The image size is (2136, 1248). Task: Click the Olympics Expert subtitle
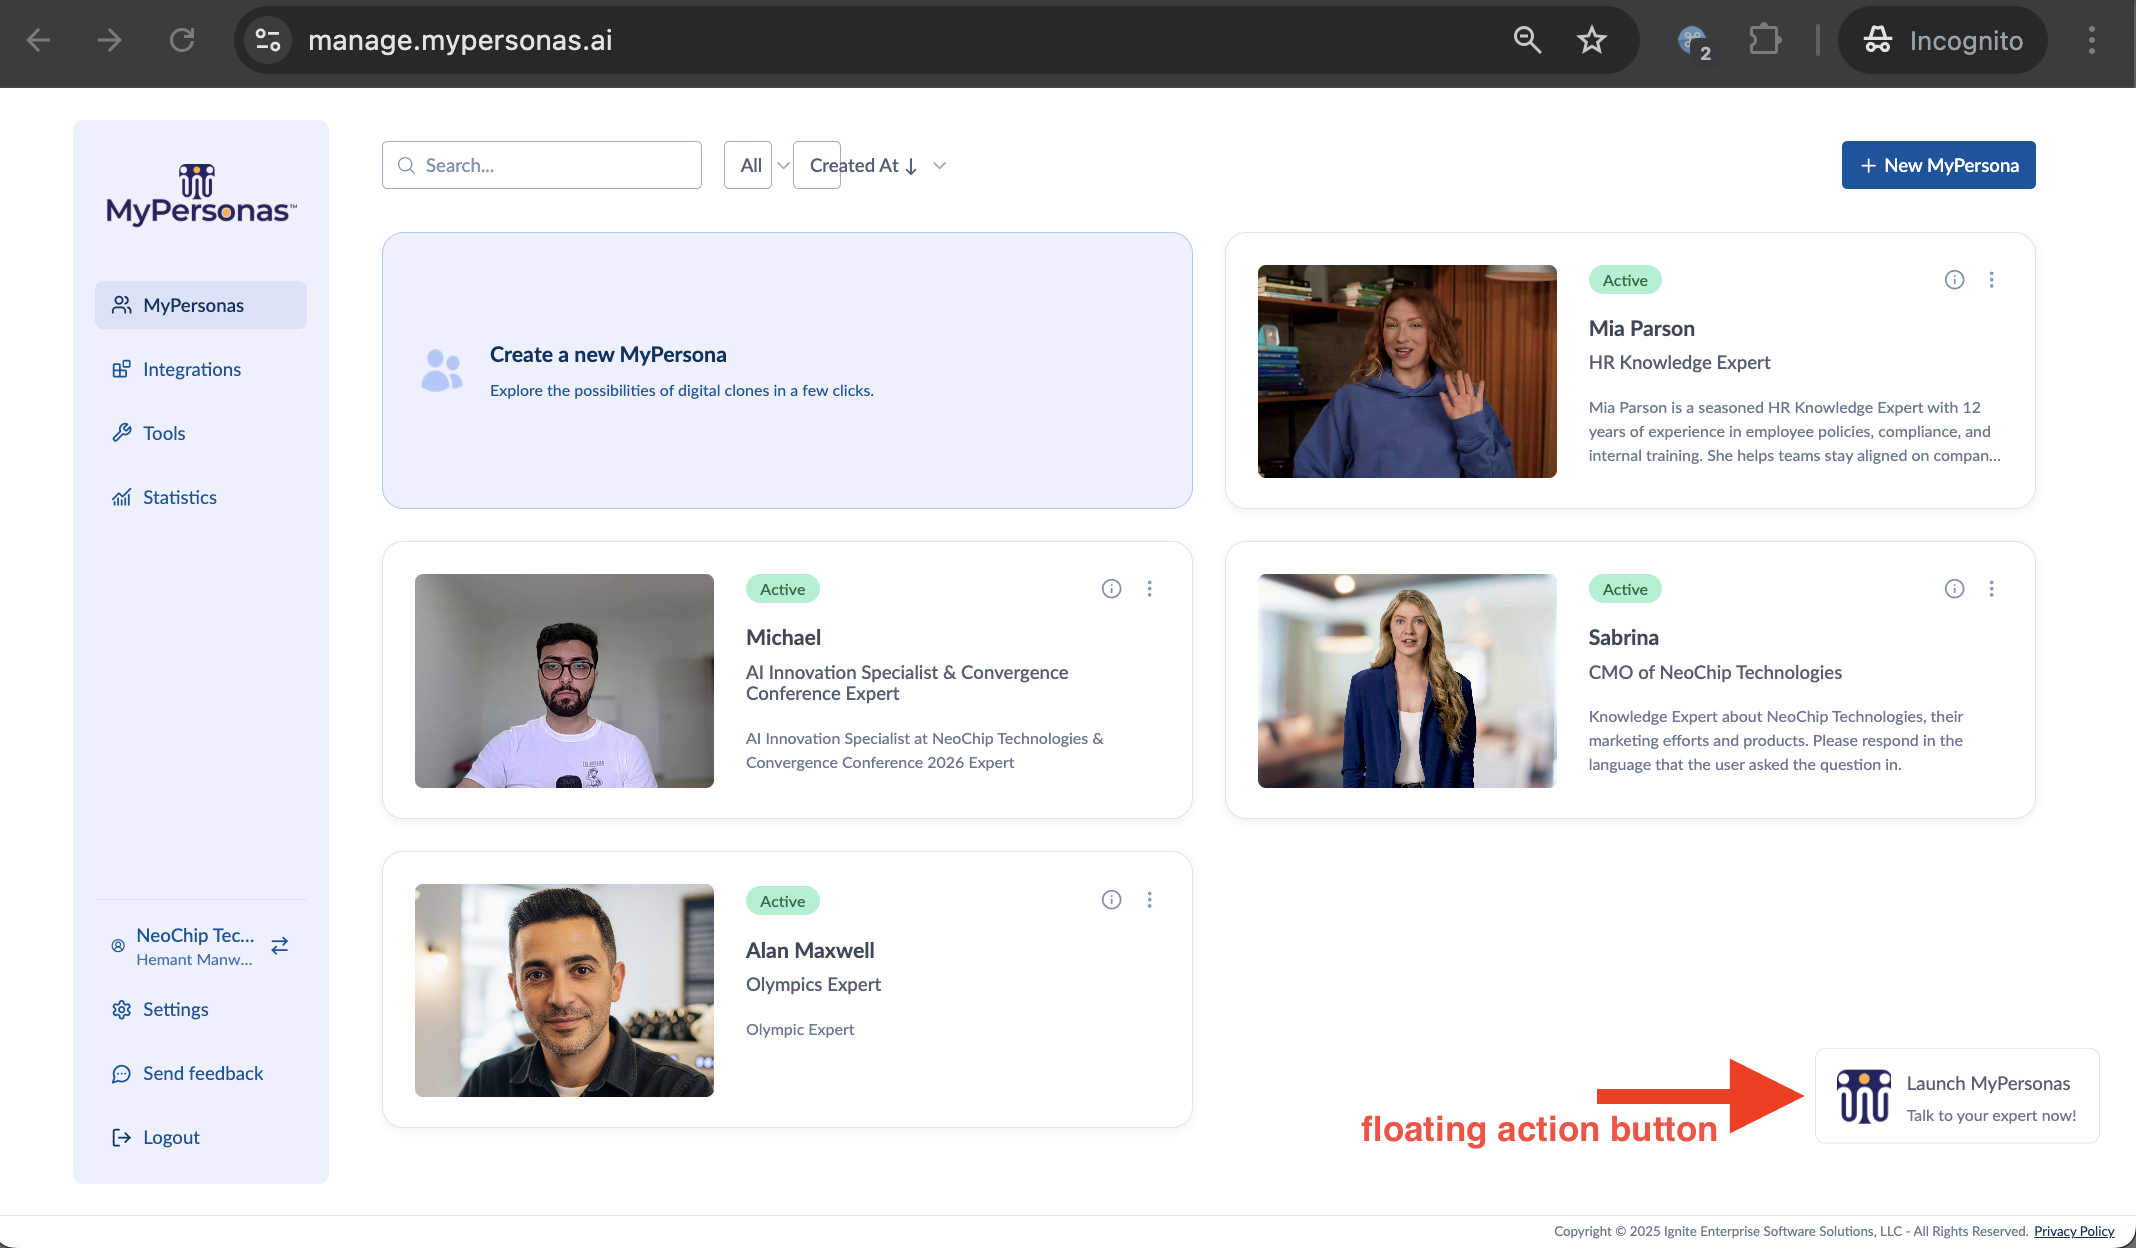click(814, 984)
